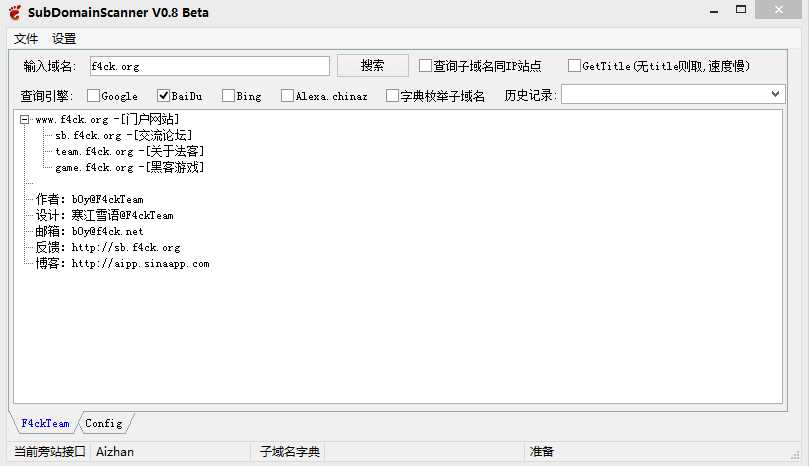Select the 博客: http://aipp.sinaapp.com row
This screenshot has height=466, width=809.
[x=122, y=263]
